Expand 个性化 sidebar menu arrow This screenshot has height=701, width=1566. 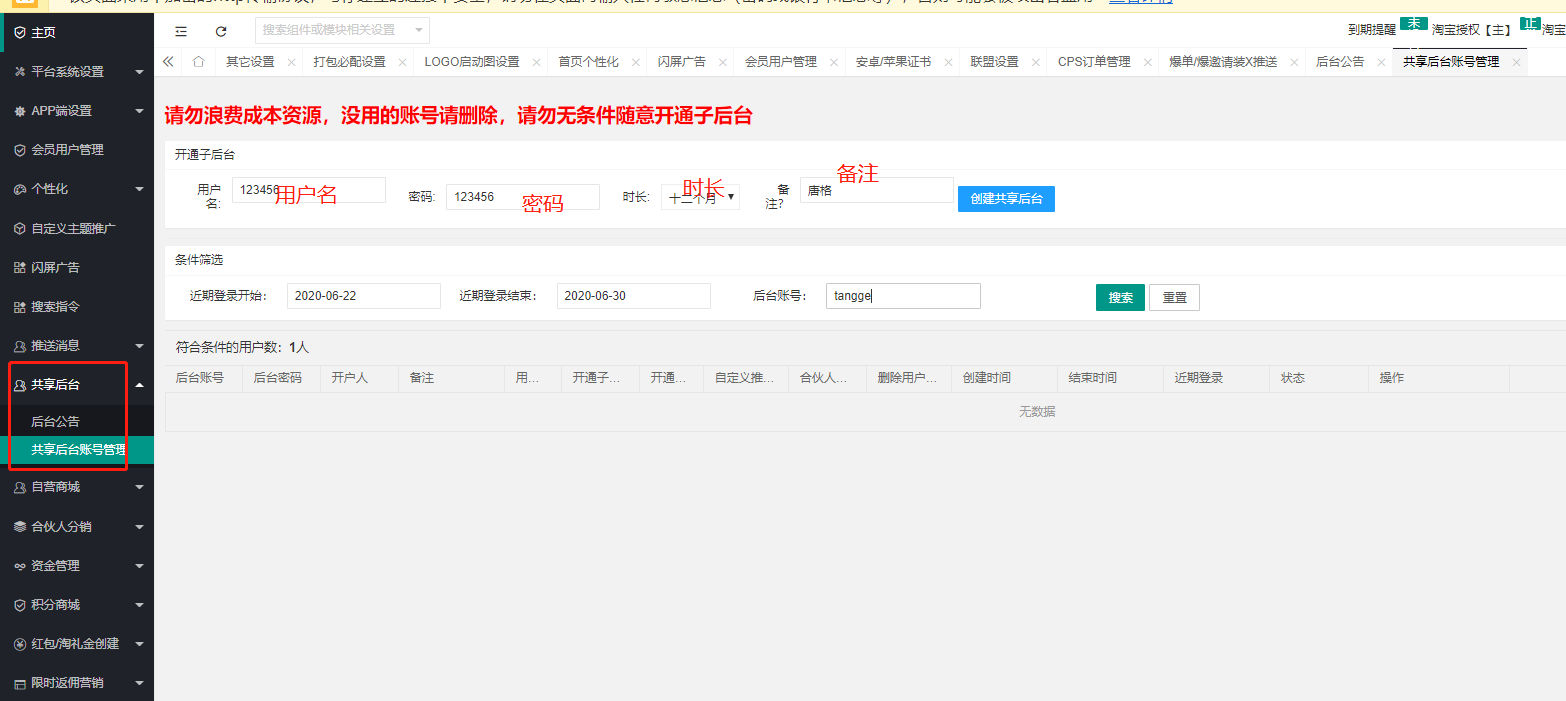tap(139, 189)
